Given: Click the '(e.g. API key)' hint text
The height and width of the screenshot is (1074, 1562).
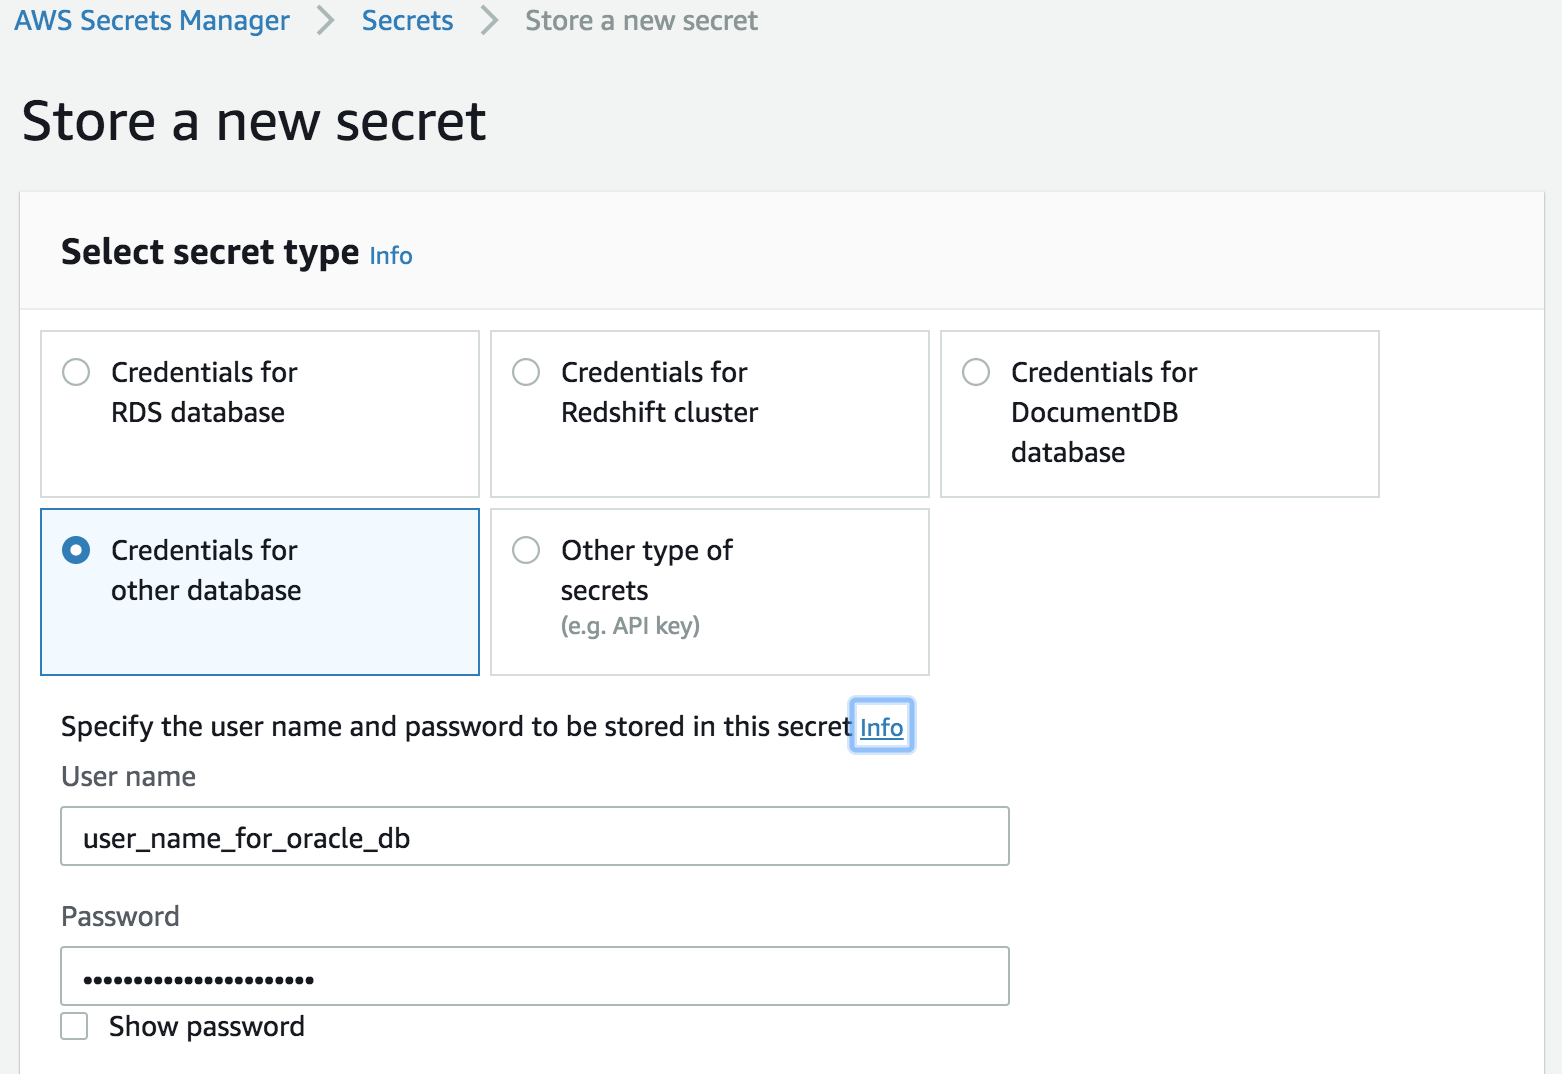Looking at the screenshot, I should tap(630, 626).
